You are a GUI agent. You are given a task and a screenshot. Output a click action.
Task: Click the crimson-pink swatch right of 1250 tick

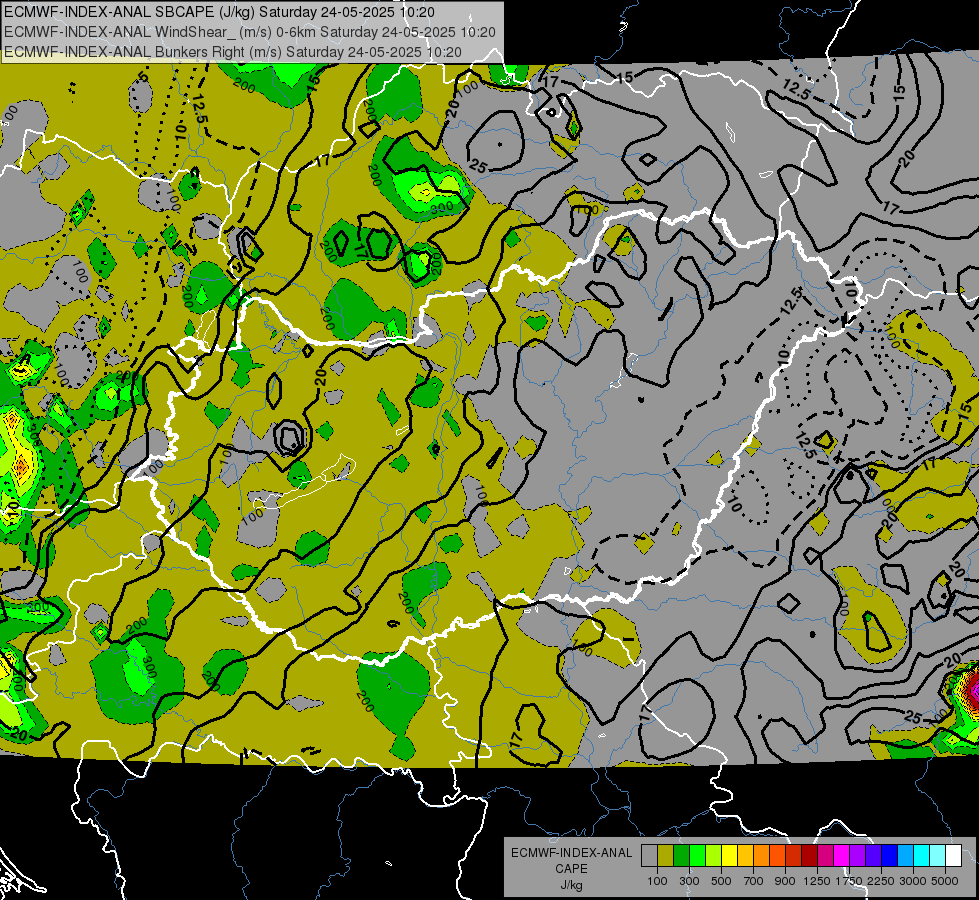tap(825, 856)
